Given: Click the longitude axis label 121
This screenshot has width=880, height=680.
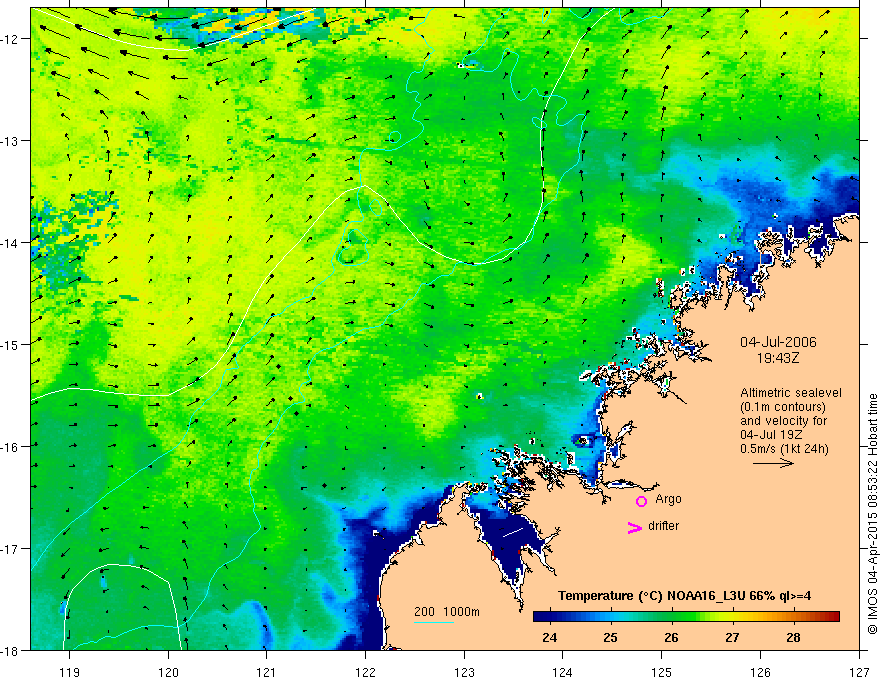Looking at the screenshot, I should coord(267,672).
